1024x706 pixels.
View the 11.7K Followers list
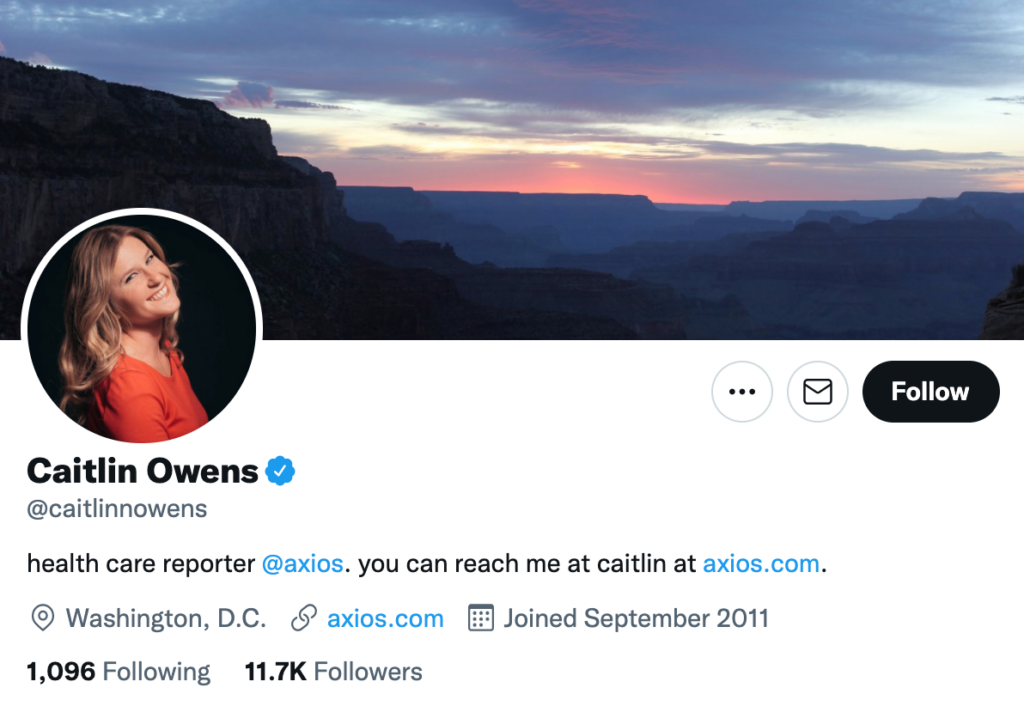(x=333, y=672)
